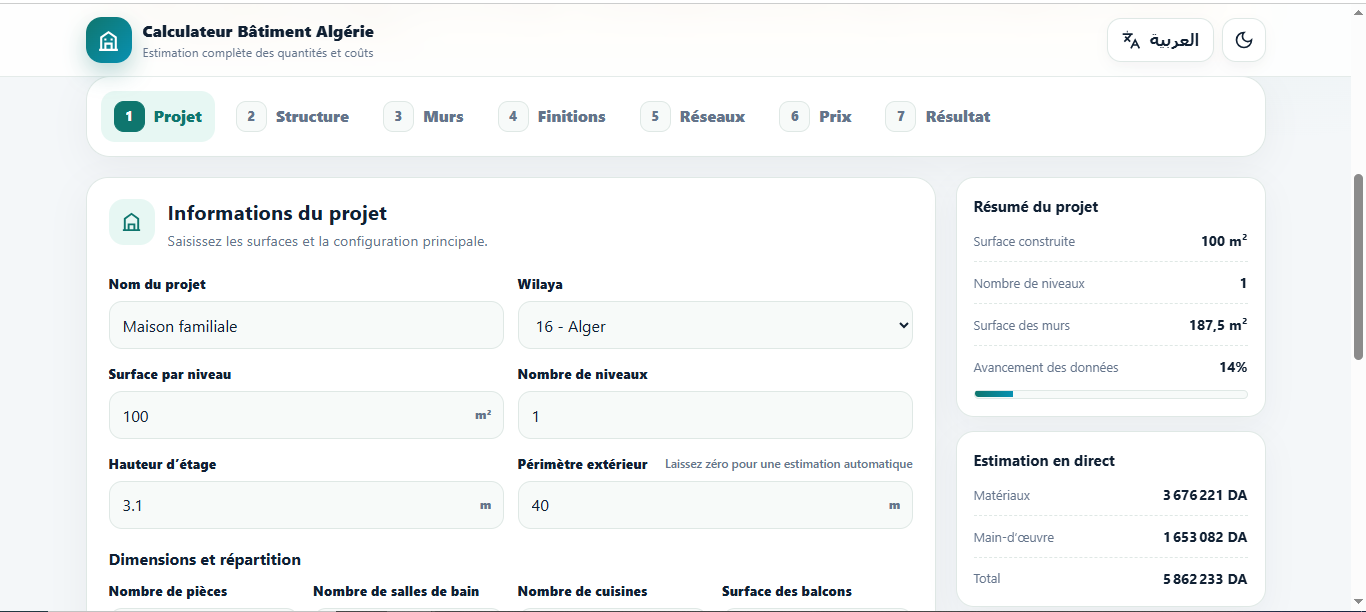
Task: Click the house icon beside Informations du projet
Action: pyautogui.click(x=132, y=222)
